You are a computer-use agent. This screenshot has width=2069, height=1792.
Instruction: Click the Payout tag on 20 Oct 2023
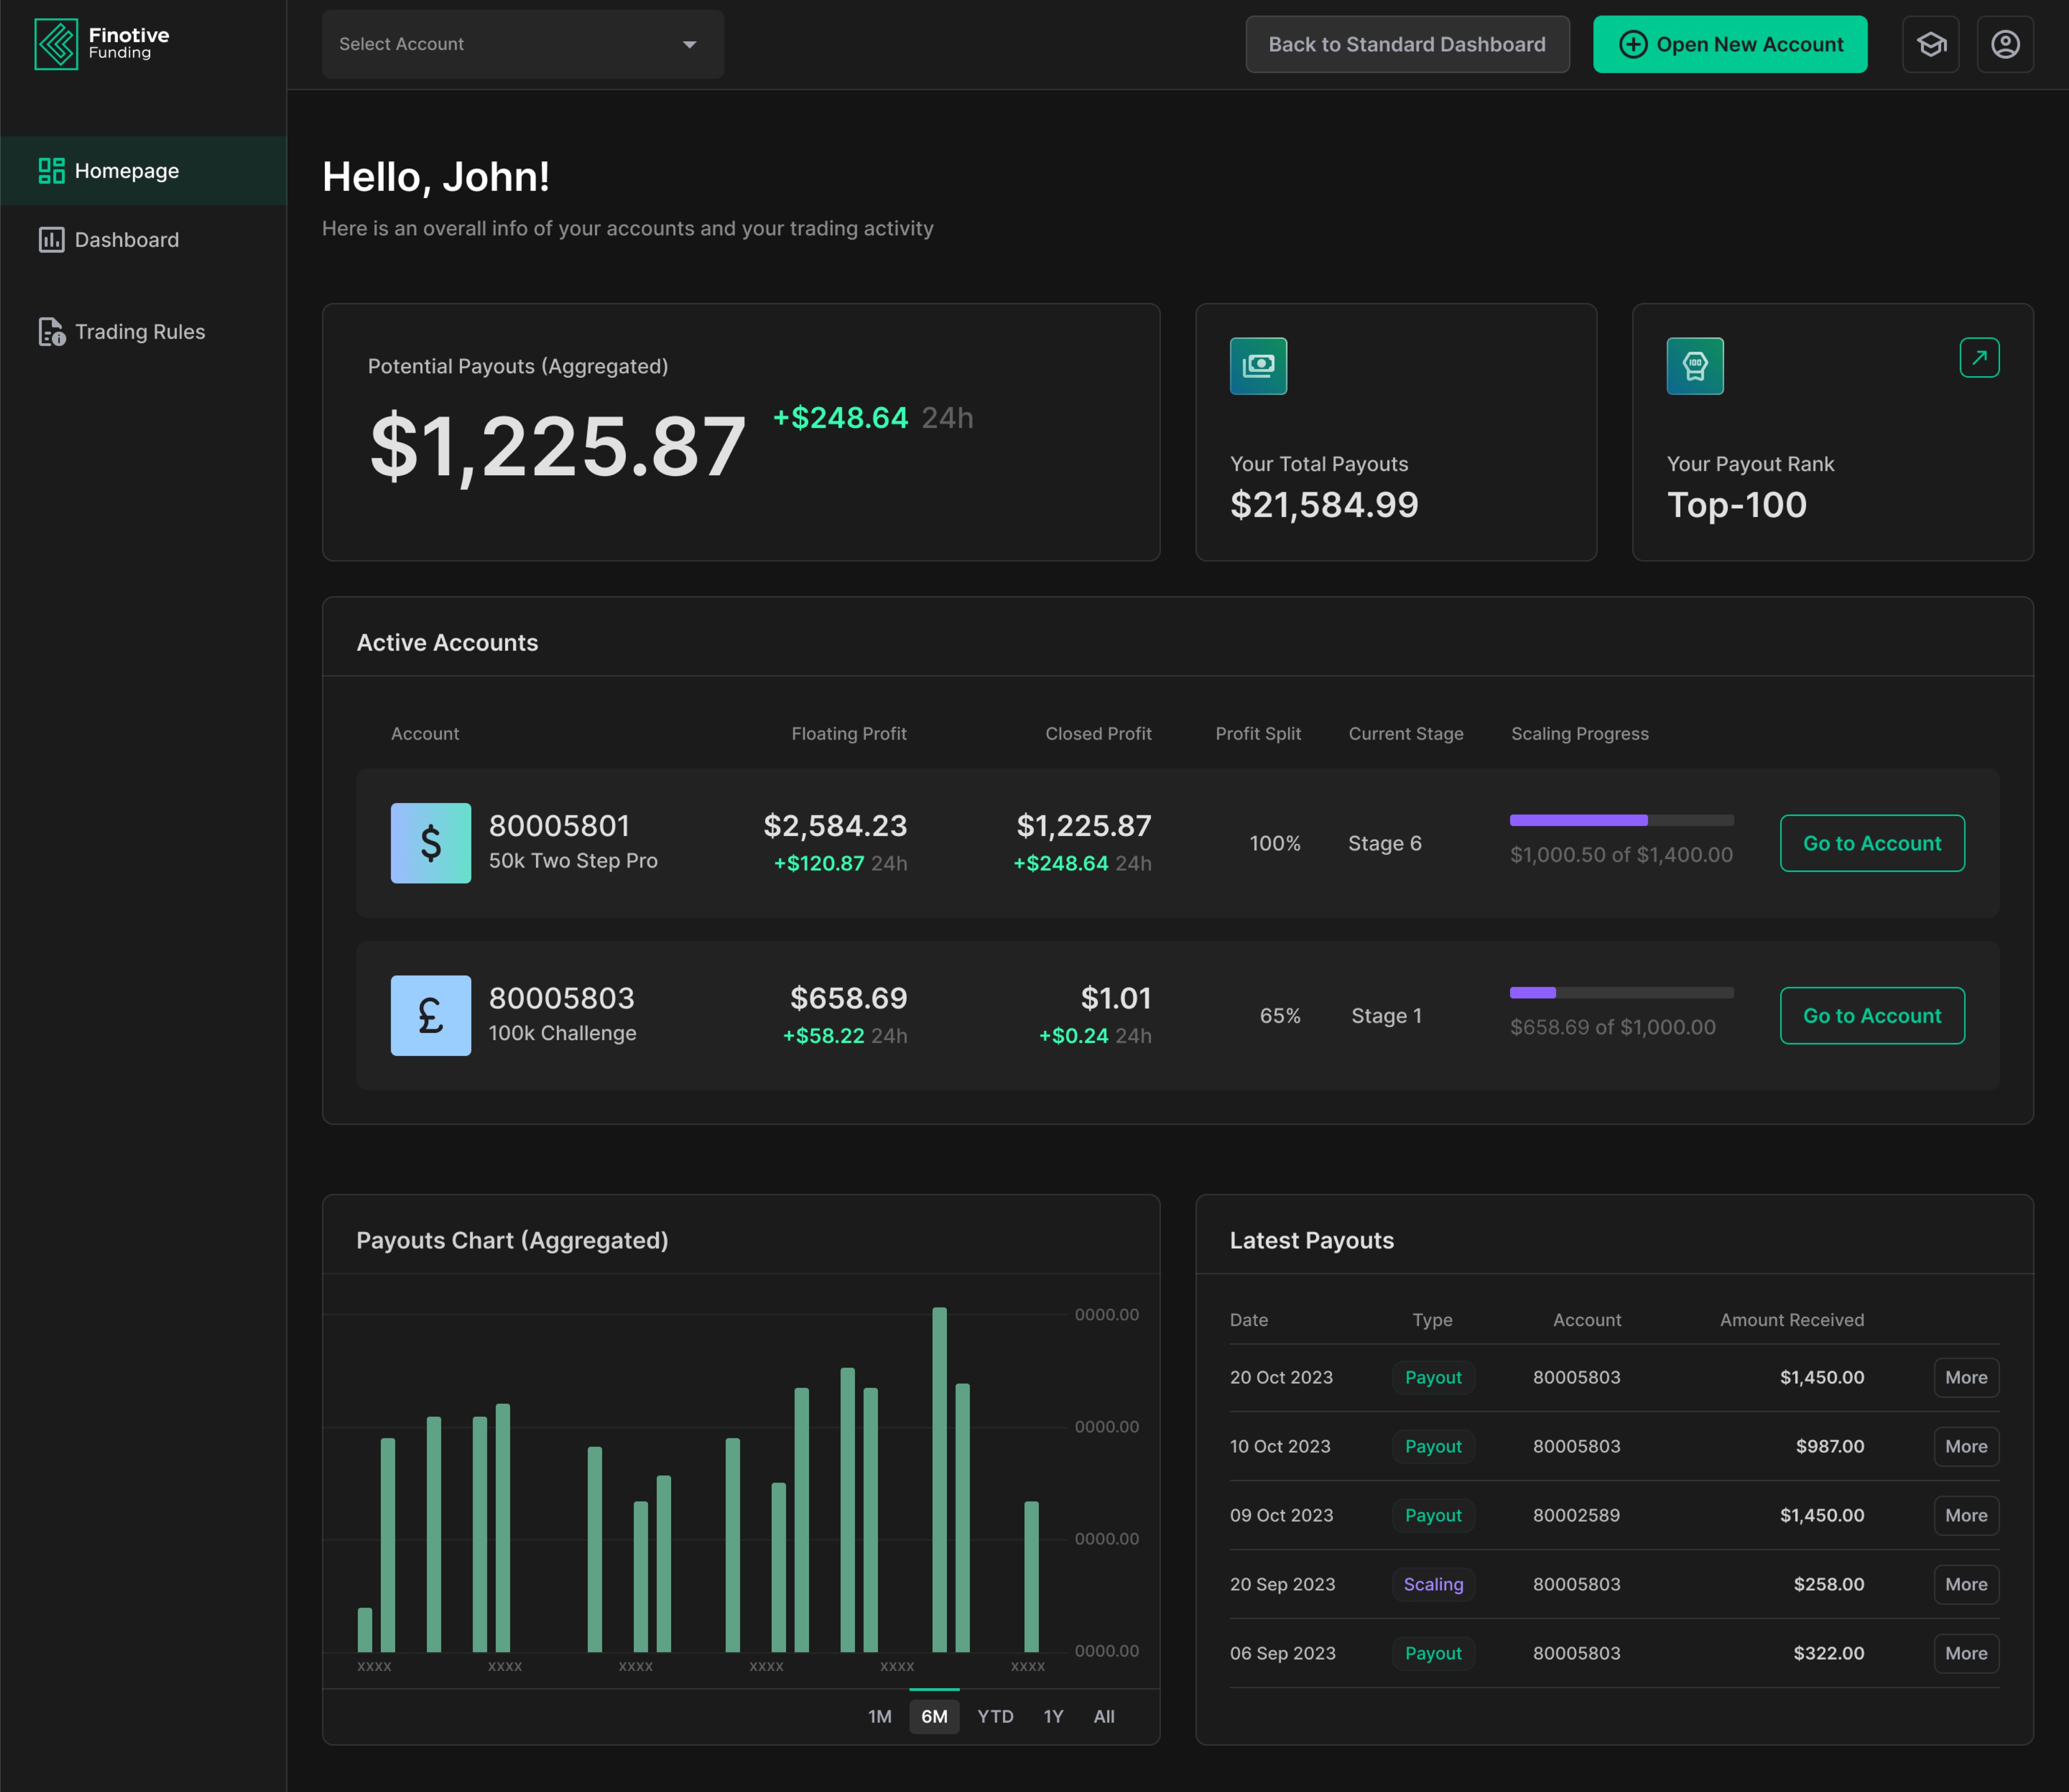point(1433,1378)
